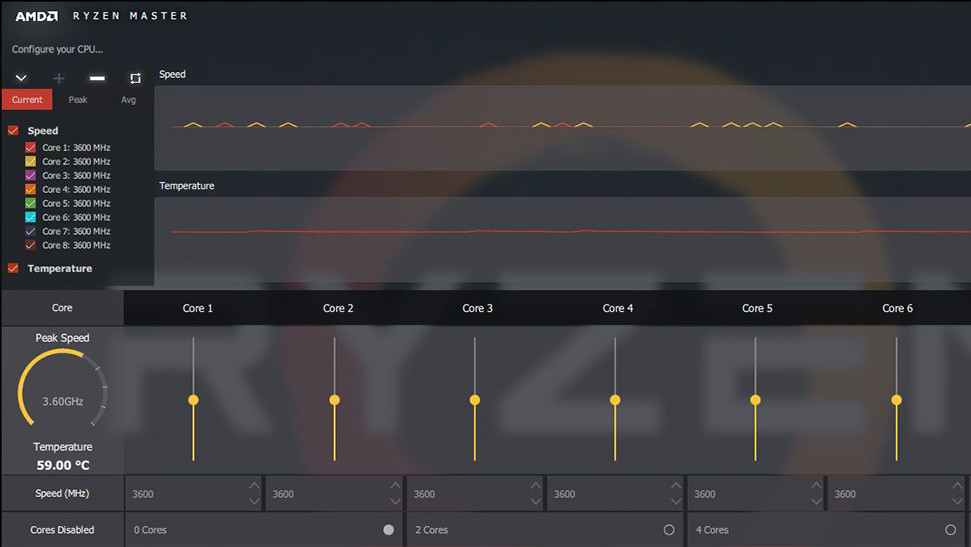Click the Core 1 column header
The width and height of the screenshot is (971, 547).
198,308
